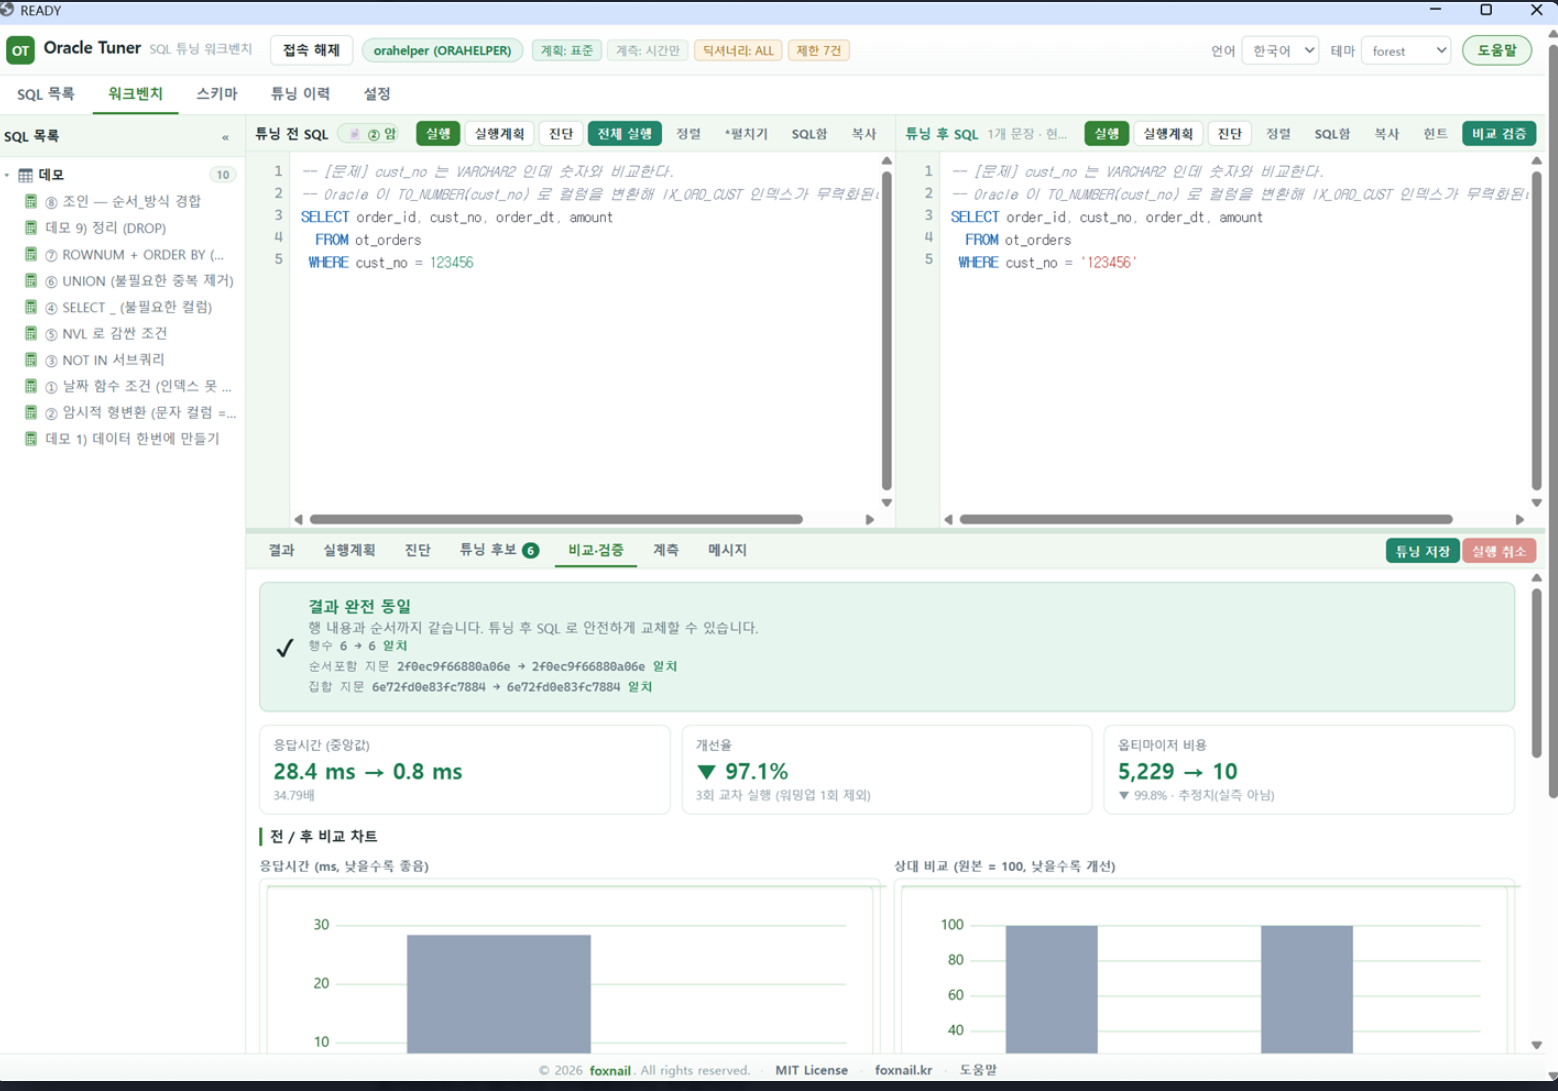Open the 튜닝 후보 6 tab

tap(499, 550)
